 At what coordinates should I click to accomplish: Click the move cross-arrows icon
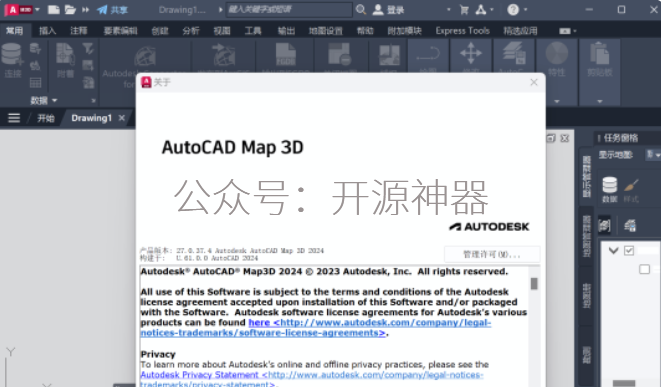[471, 54]
